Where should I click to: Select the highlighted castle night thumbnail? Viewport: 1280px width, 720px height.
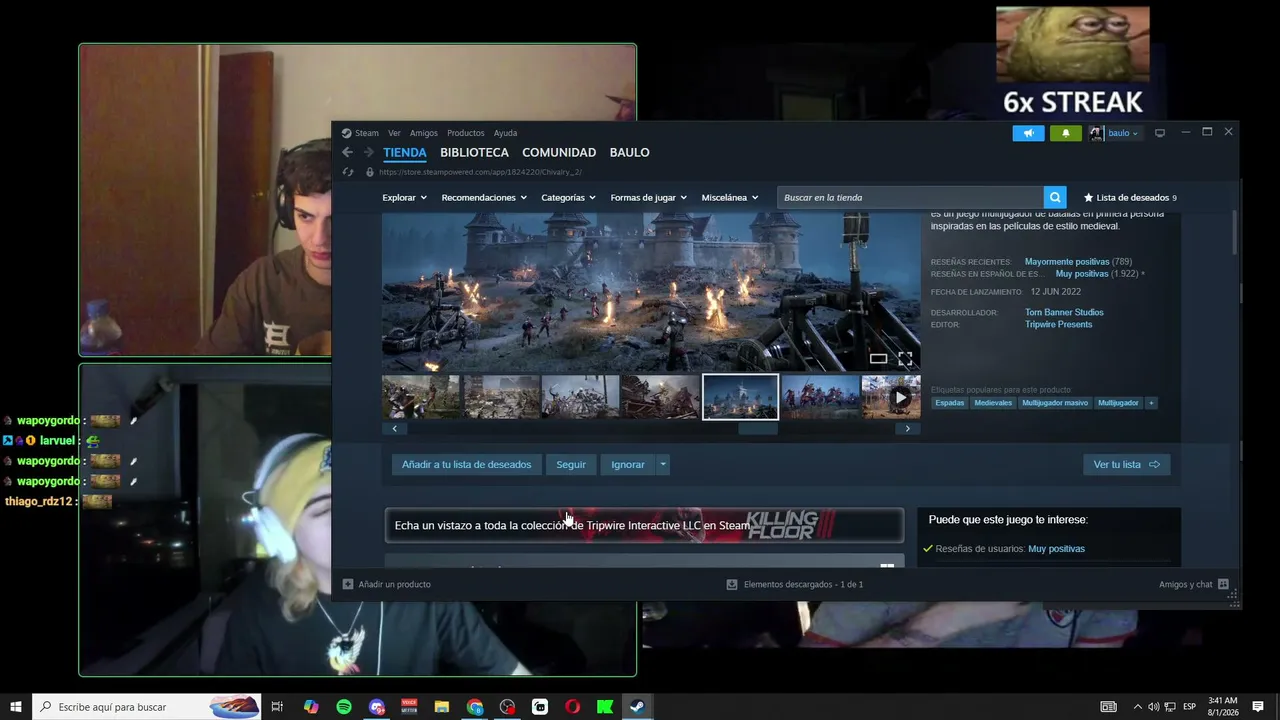point(740,397)
